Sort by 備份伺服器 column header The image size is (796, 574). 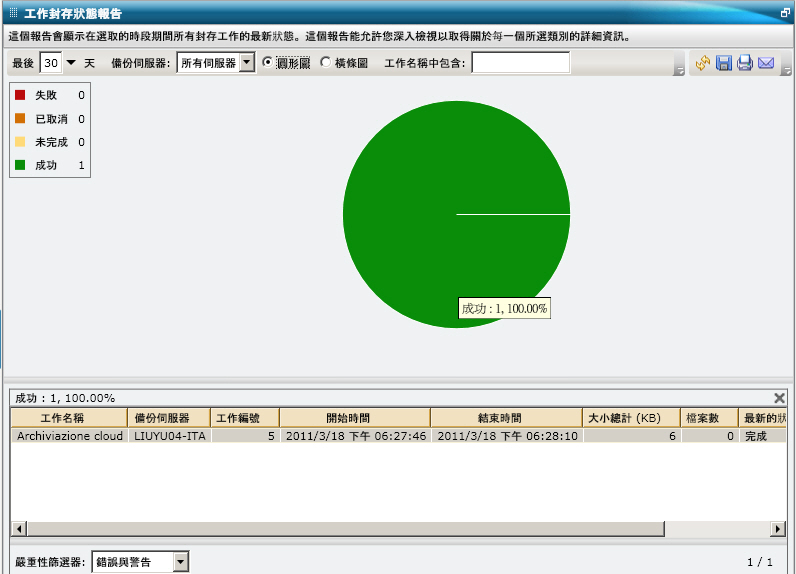[169, 418]
